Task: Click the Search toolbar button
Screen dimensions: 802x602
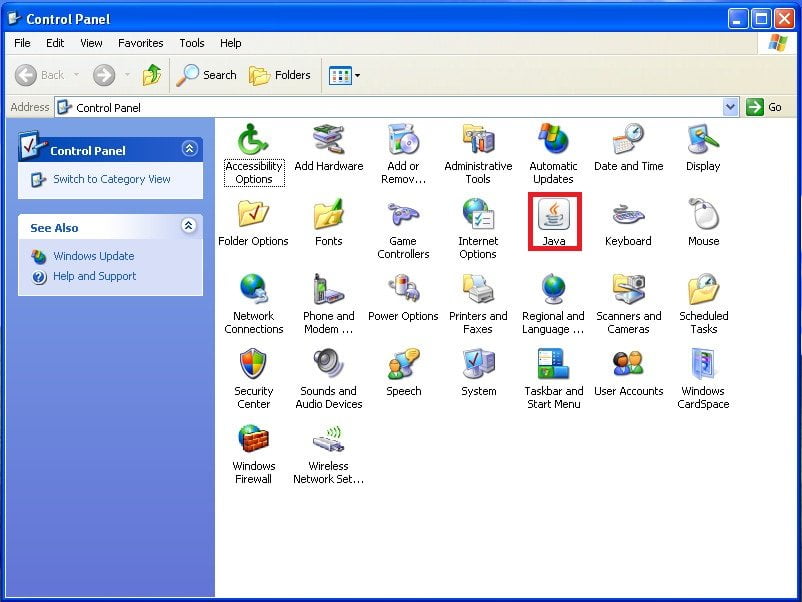Action: 207,75
